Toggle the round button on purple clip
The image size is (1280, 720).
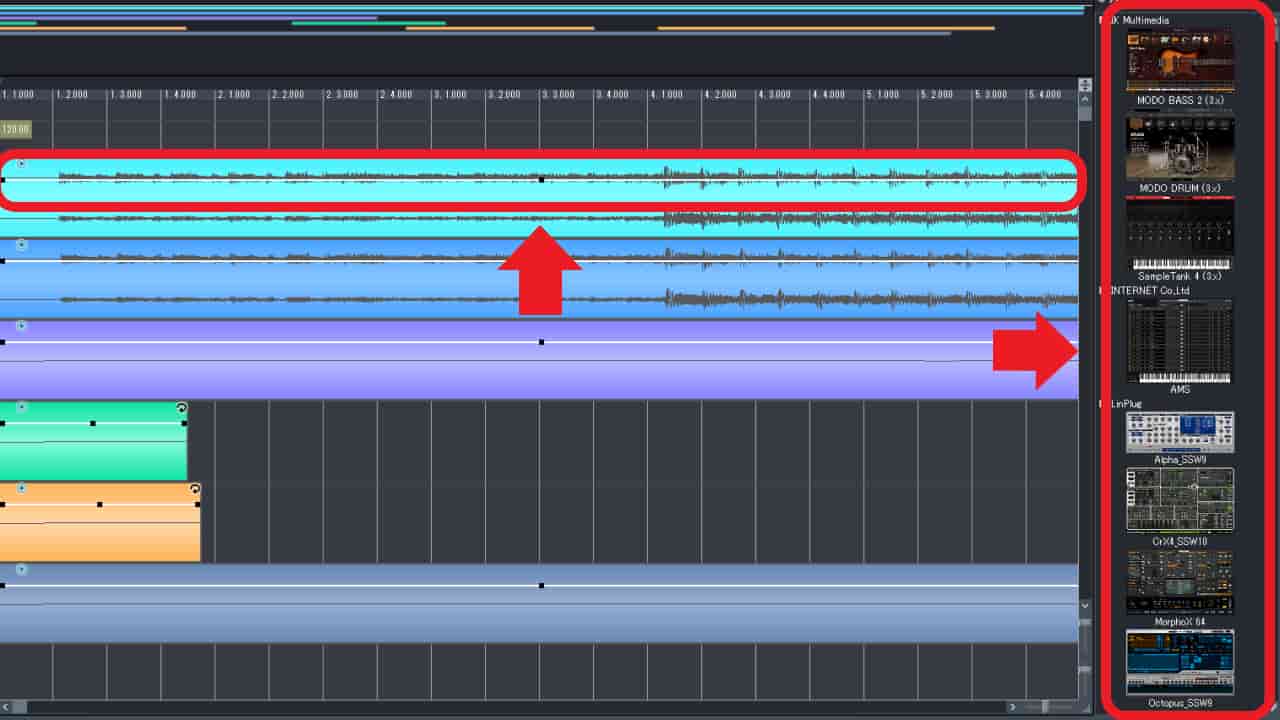coord(21,326)
